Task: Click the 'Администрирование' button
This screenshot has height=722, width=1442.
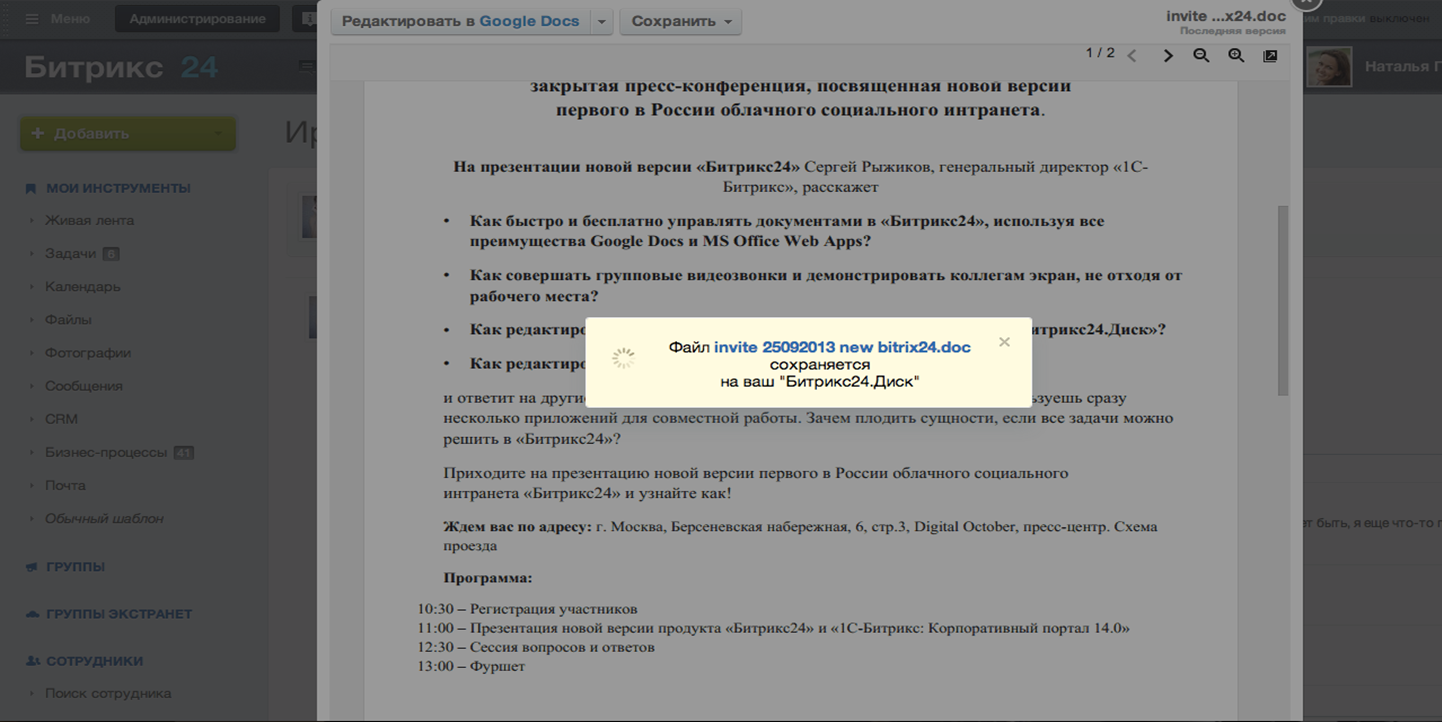Action: pyautogui.click(x=197, y=18)
